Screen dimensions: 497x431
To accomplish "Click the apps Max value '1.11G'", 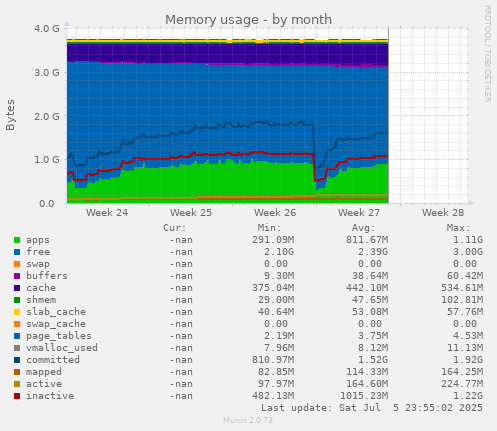I will 468,240.
